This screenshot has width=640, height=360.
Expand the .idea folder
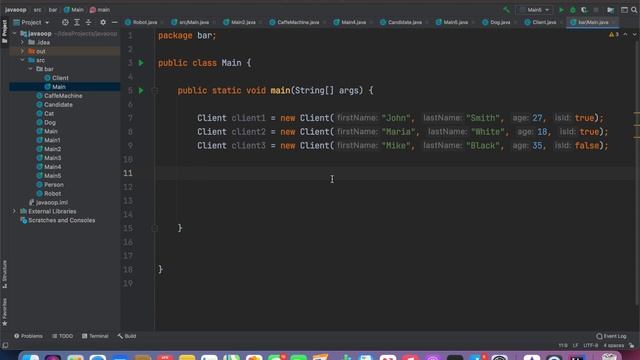point(22,42)
